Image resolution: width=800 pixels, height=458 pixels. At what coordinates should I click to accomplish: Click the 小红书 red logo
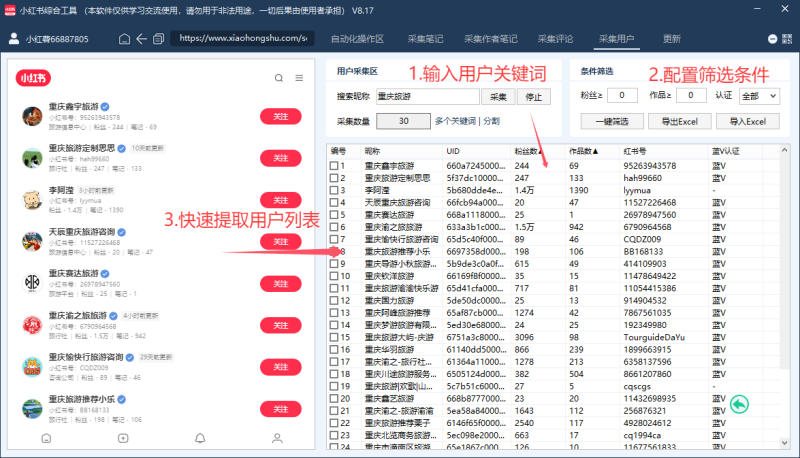point(33,78)
